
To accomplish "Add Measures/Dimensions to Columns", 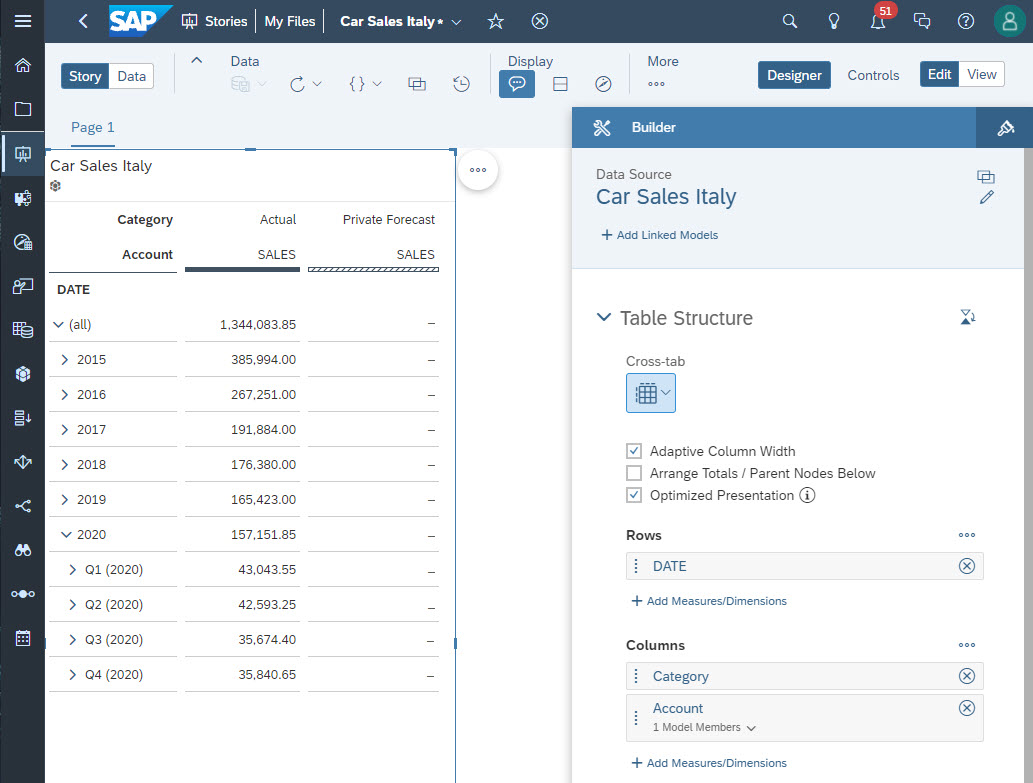I will point(709,763).
